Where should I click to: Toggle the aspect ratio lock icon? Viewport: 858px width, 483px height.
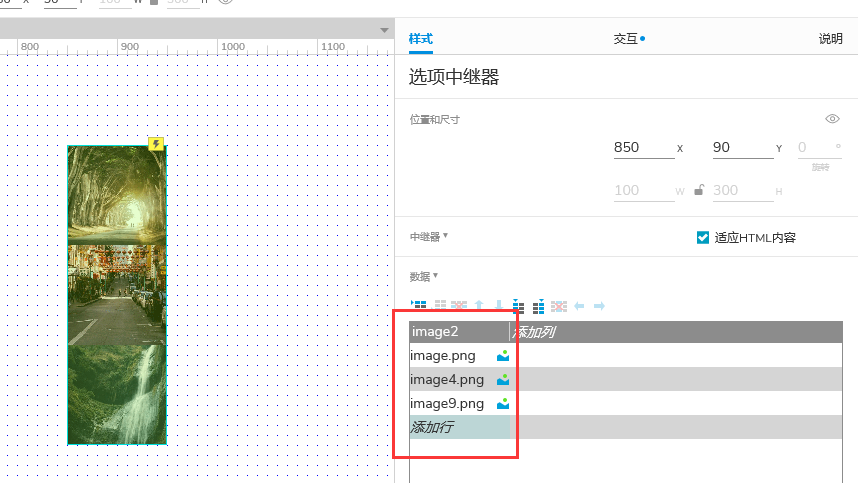699,190
